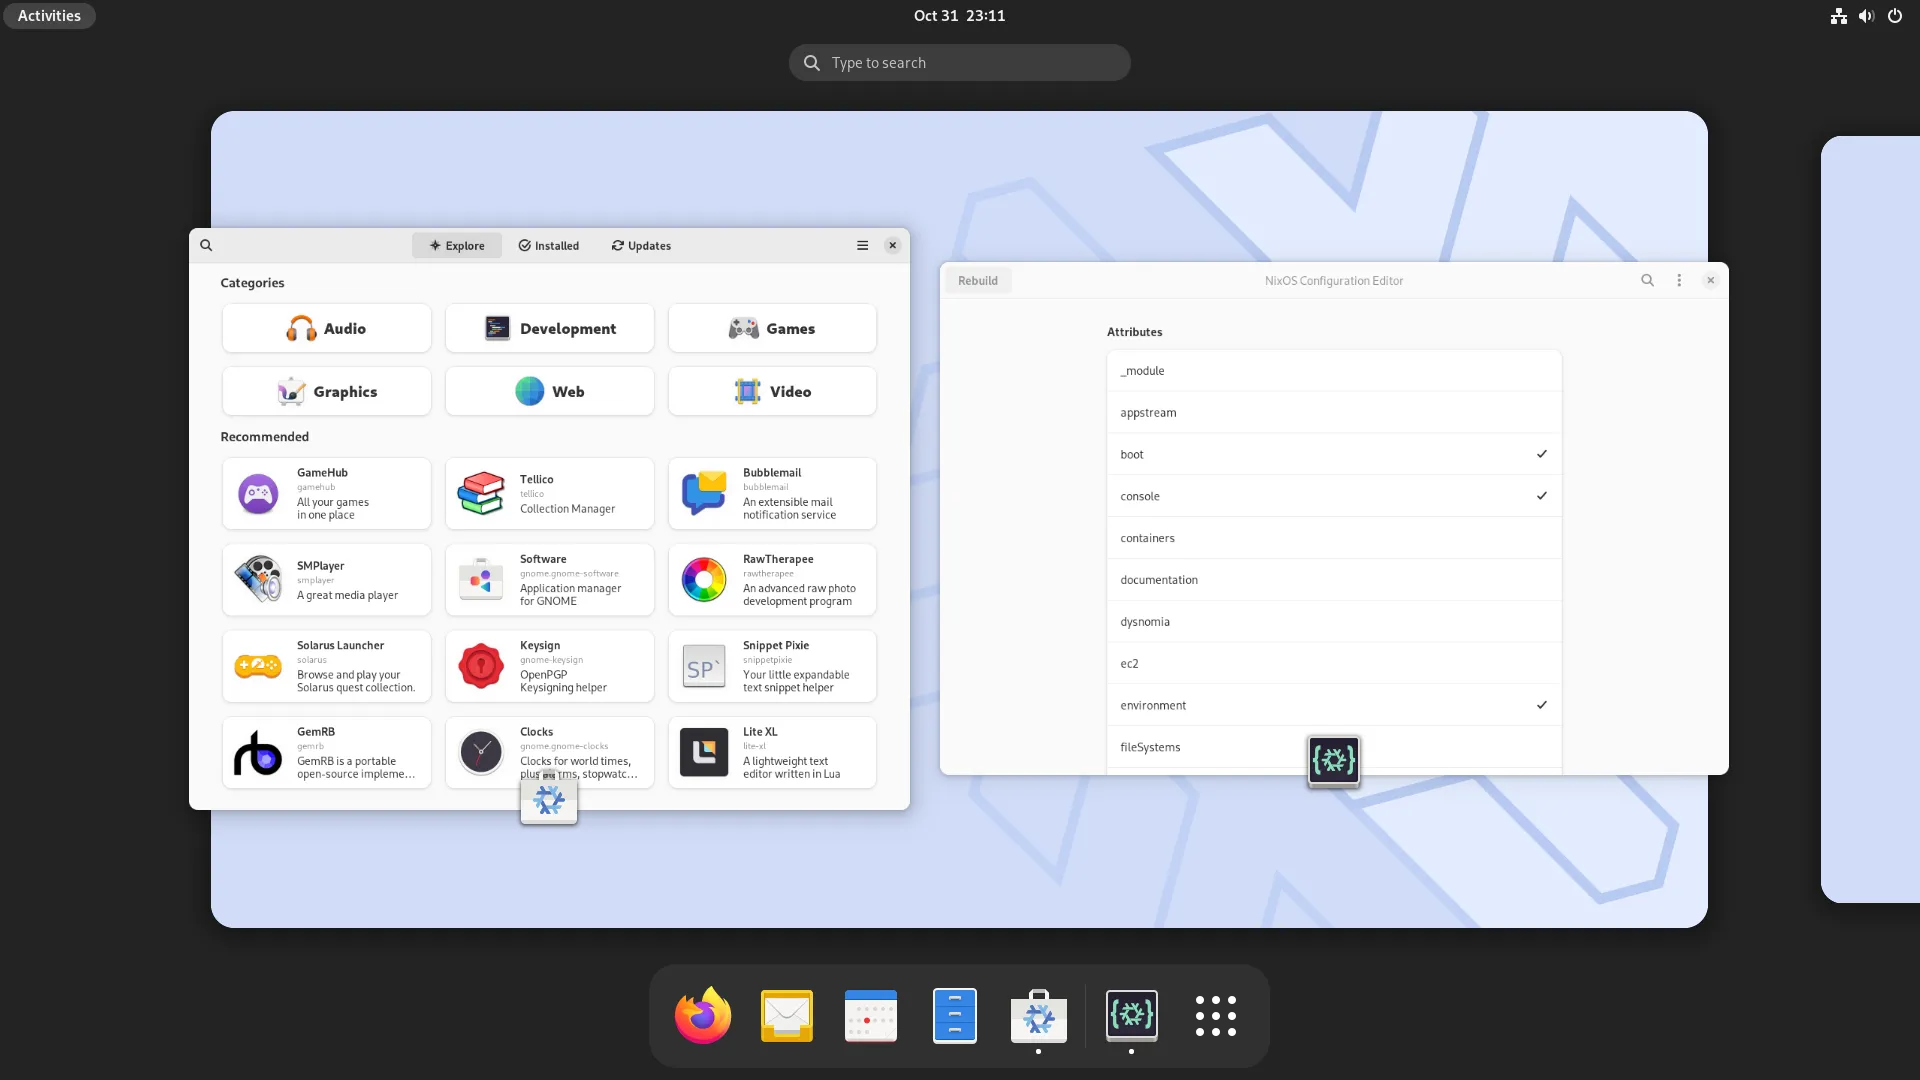Open the Activities overview
This screenshot has height=1080, width=1920.
[48, 15]
